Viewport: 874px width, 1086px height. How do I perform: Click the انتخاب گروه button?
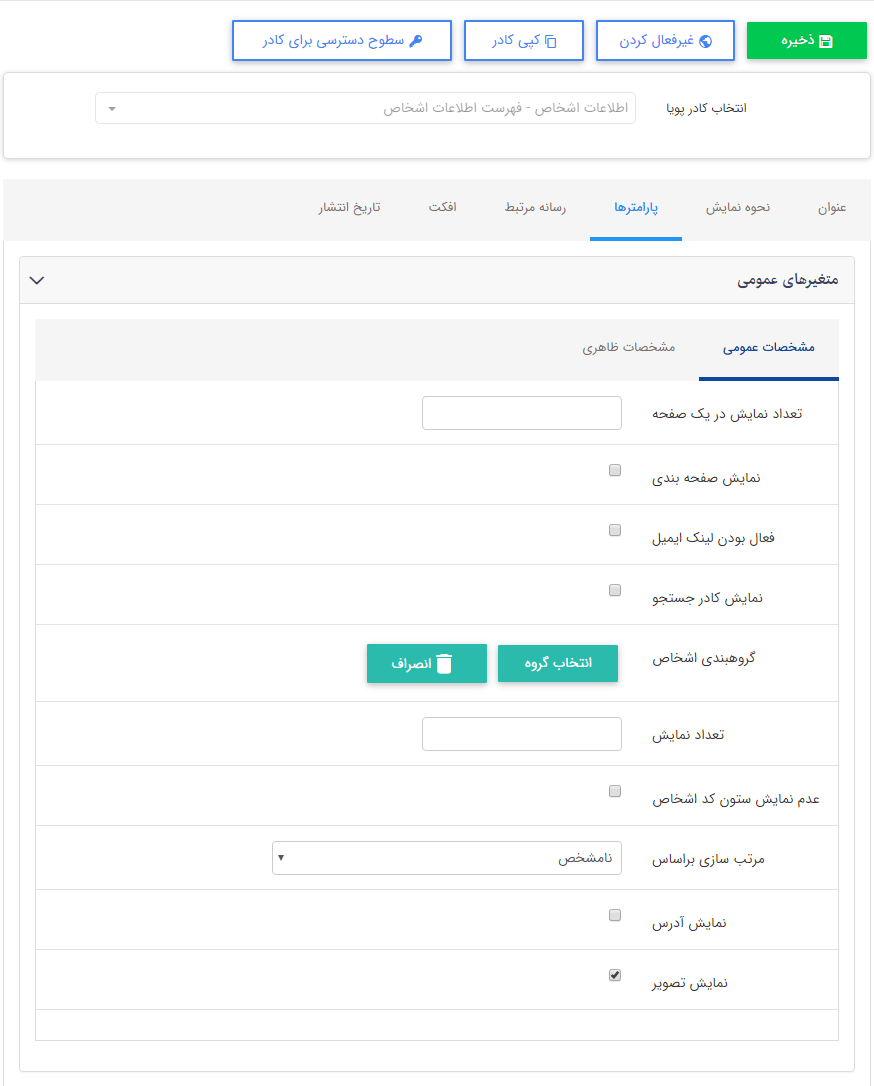click(x=558, y=663)
